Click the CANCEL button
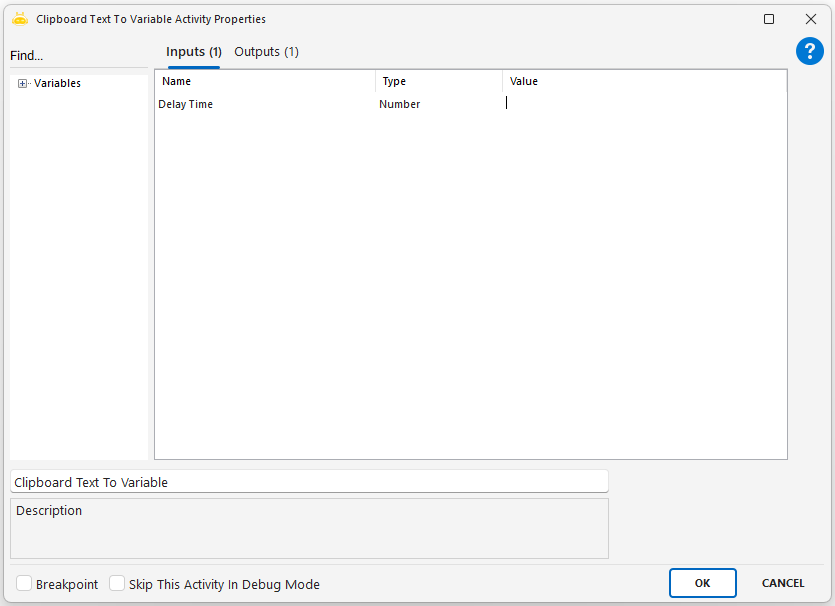The image size is (835, 606). pyautogui.click(x=782, y=583)
